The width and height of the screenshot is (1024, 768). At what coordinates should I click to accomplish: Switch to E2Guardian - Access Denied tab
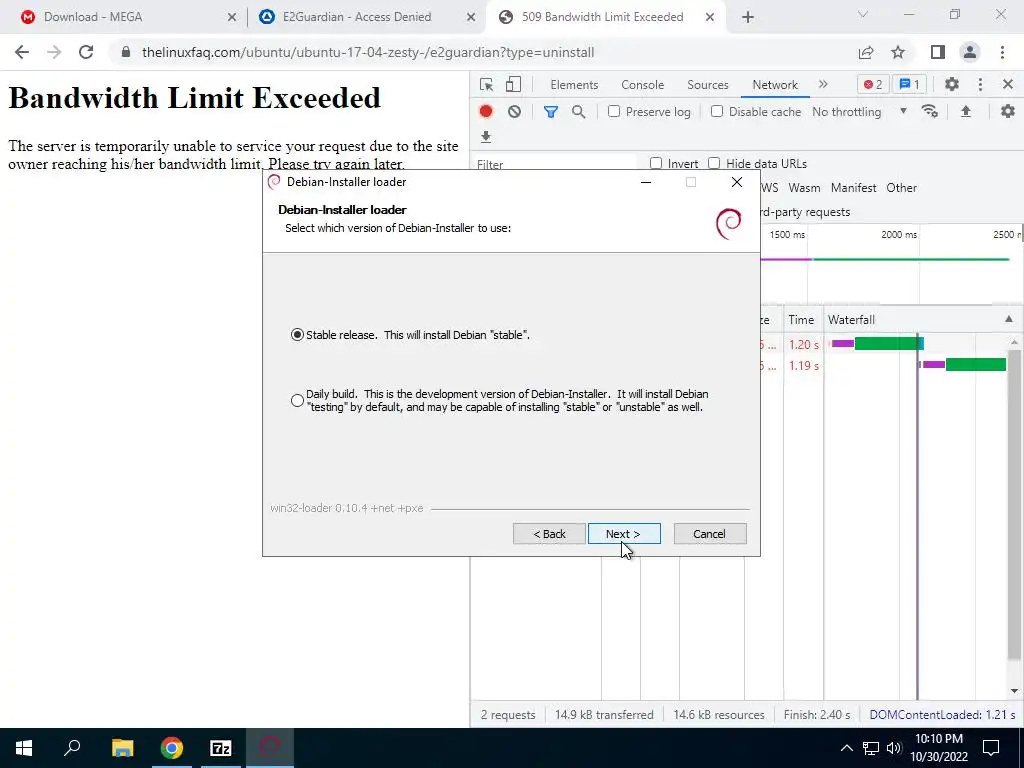(x=366, y=17)
